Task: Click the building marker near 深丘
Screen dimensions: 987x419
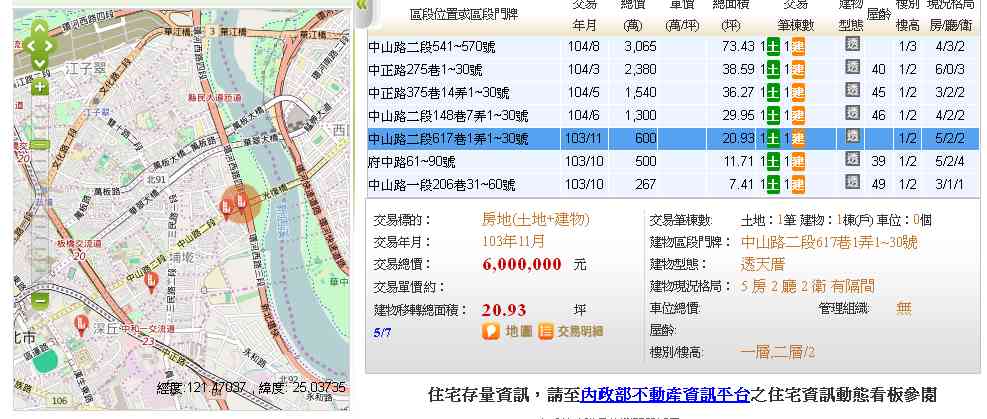Action: click(x=81, y=325)
